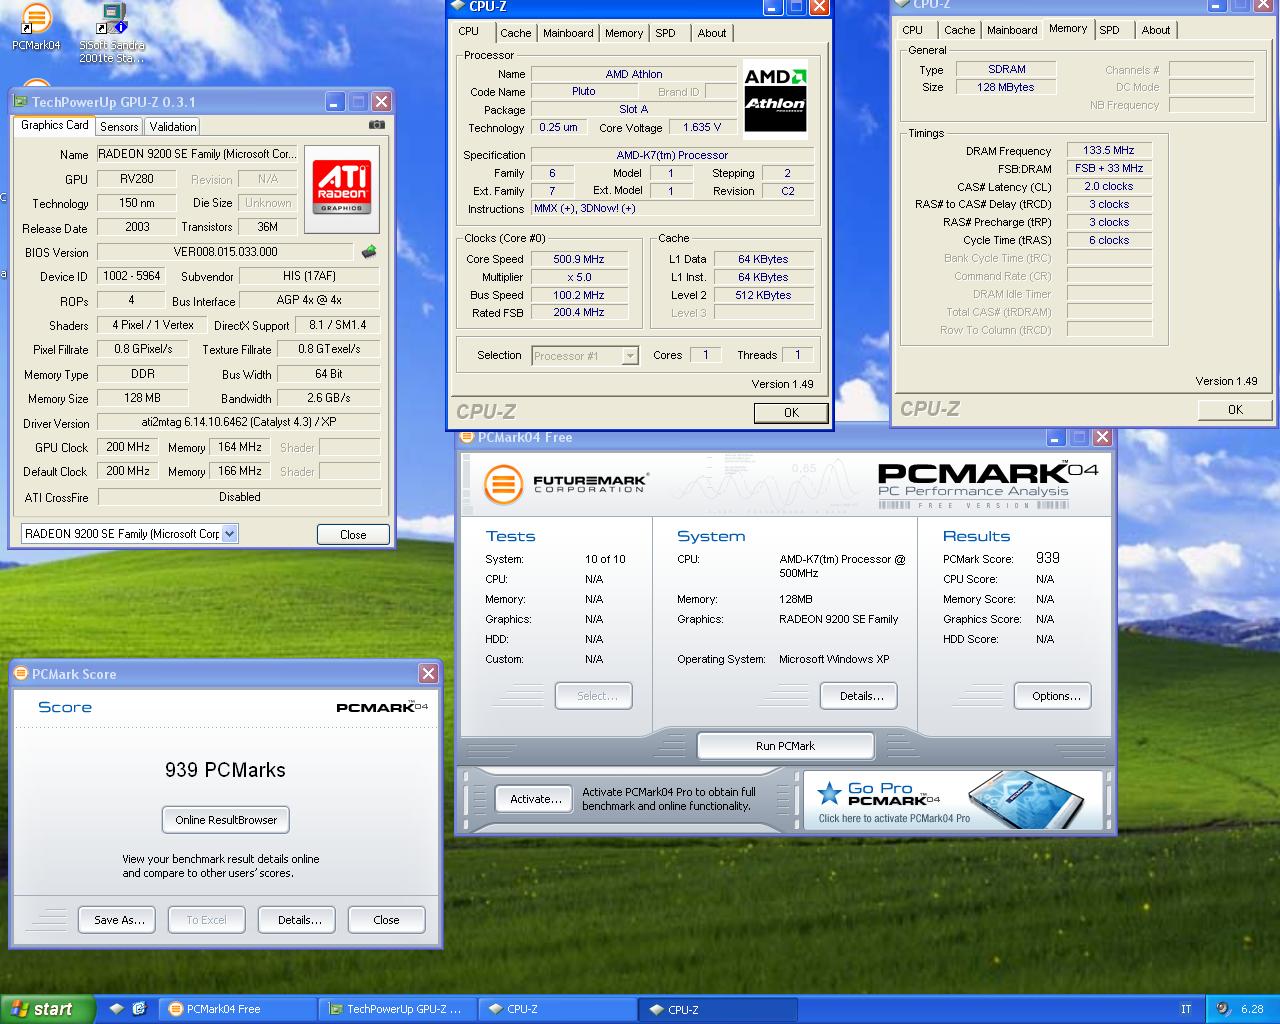The image size is (1280, 1024).
Task: Click the BIOS save chip icon in GPU-Z
Action: [x=369, y=252]
